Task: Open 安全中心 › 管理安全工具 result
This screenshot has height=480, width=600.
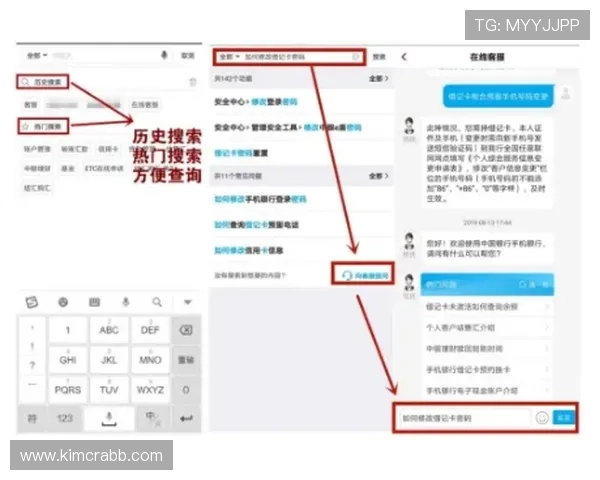Action: [302, 127]
